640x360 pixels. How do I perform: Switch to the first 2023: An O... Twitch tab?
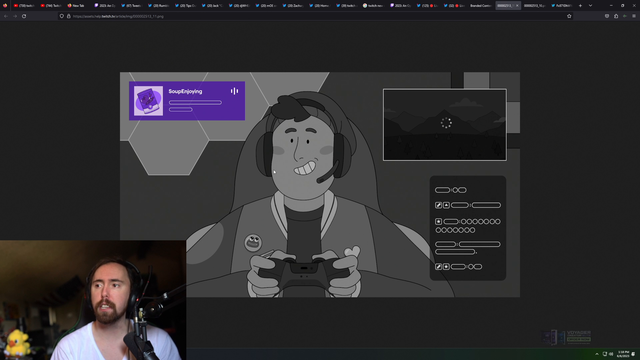pos(105,6)
